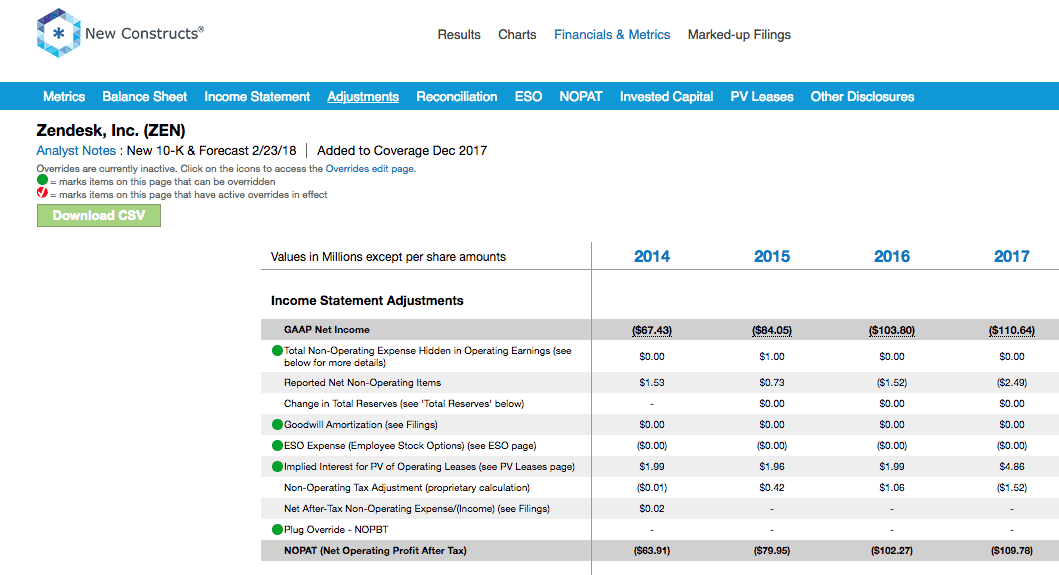Click the $0.02 Net After-Tax value
The width and height of the screenshot is (1059, 575).
click(x=652, y=508)
